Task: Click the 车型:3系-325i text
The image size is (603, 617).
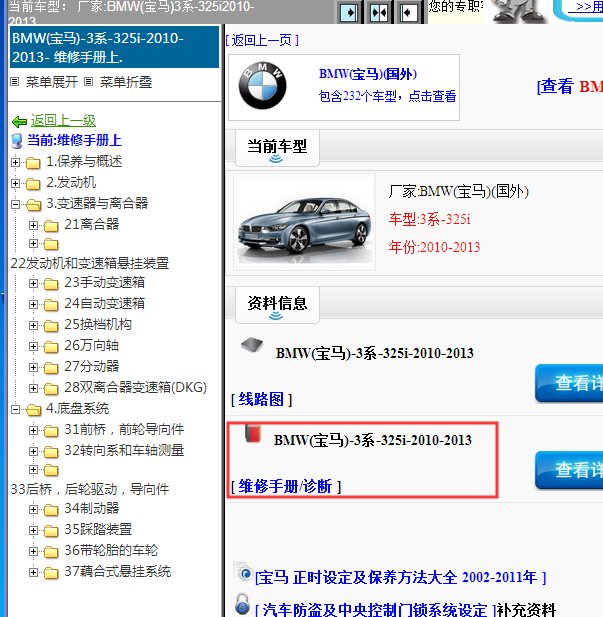Action: (429, 219)
